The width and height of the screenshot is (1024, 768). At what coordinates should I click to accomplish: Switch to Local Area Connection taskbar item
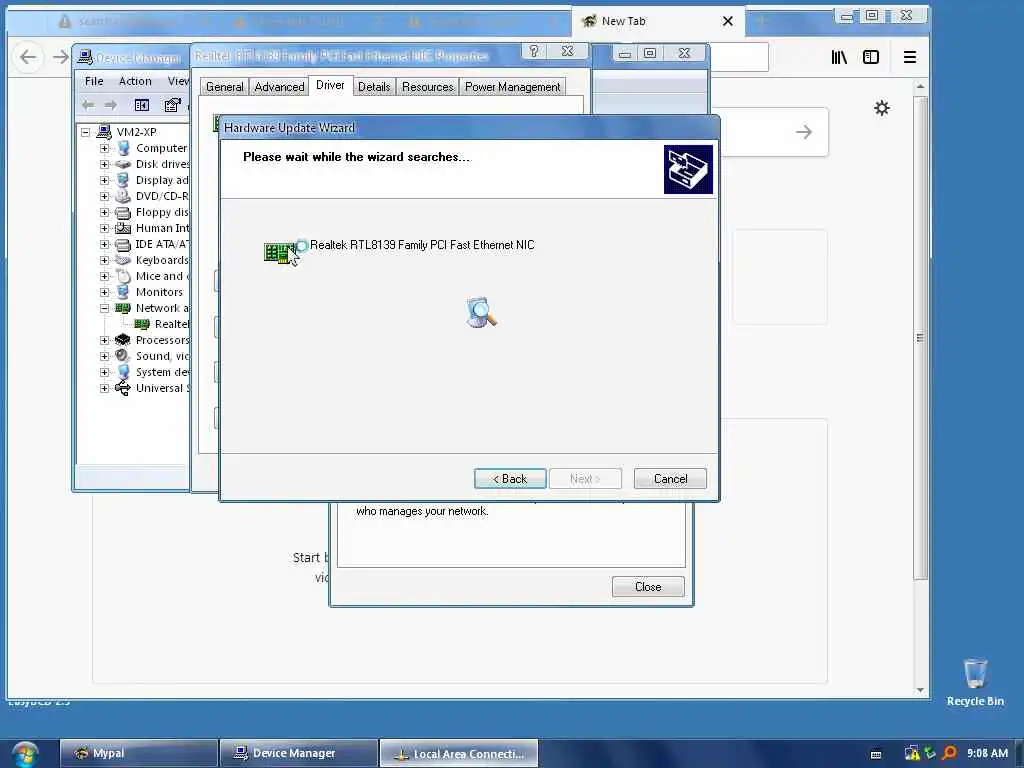click(459, 753)
